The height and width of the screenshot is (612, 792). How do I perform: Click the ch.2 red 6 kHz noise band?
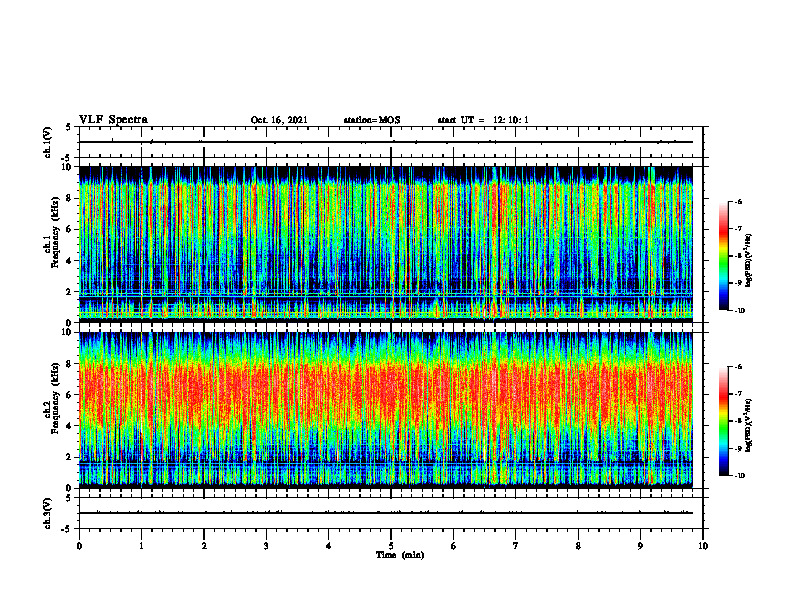click(386, 394)
